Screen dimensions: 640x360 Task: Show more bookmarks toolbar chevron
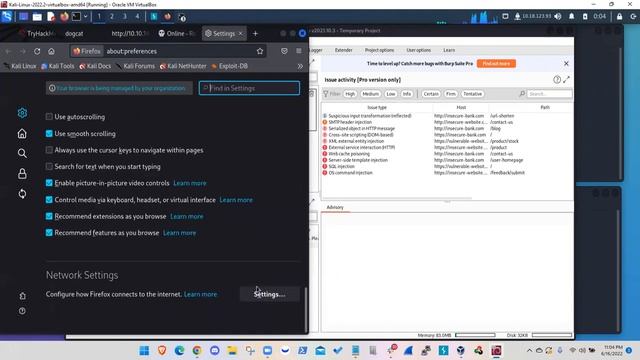[300, 66]
